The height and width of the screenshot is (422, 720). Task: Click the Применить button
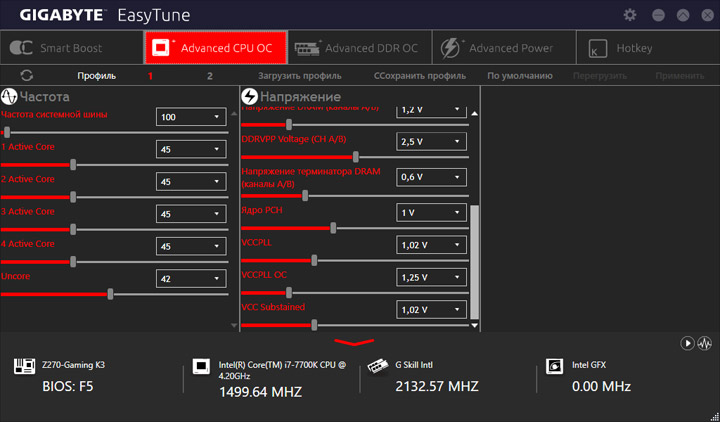pyautogui.click(x=680, y=76)
